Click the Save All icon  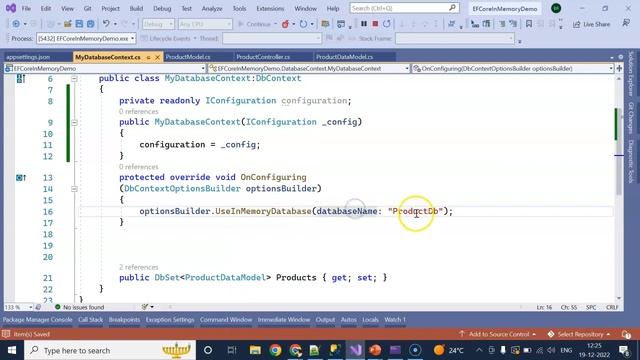click(x=91, y=24)
